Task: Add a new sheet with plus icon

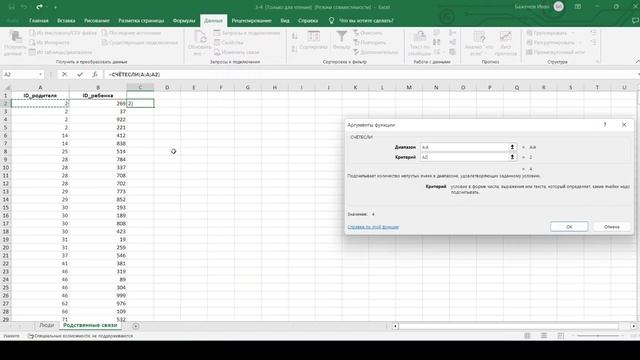Action: pyautogui.click(x=136, y=326)
